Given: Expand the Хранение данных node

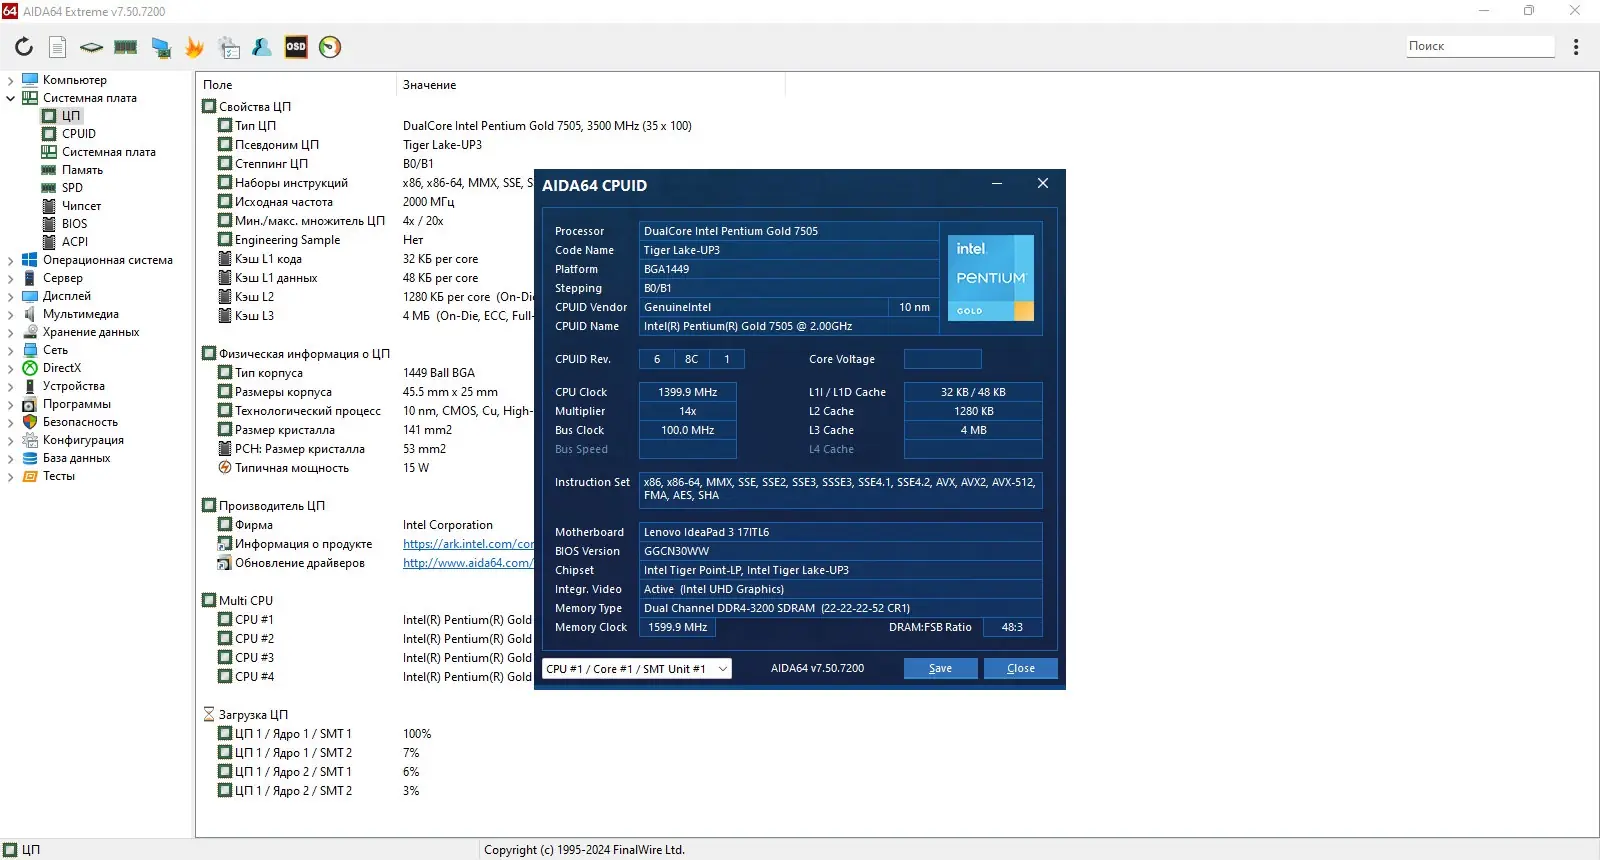Looking at the screenshot, I should point(11,332).
